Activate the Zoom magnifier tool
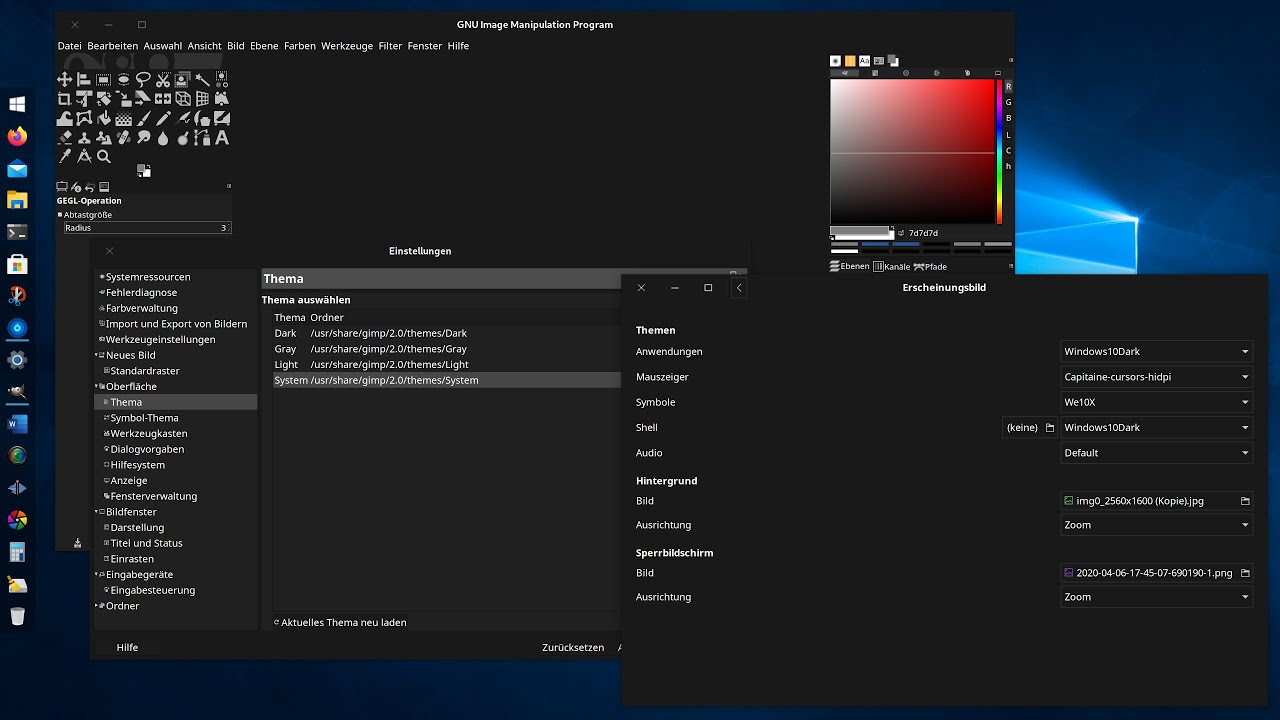The height and width of the screenshot is (720, 1280). point(104,157)
